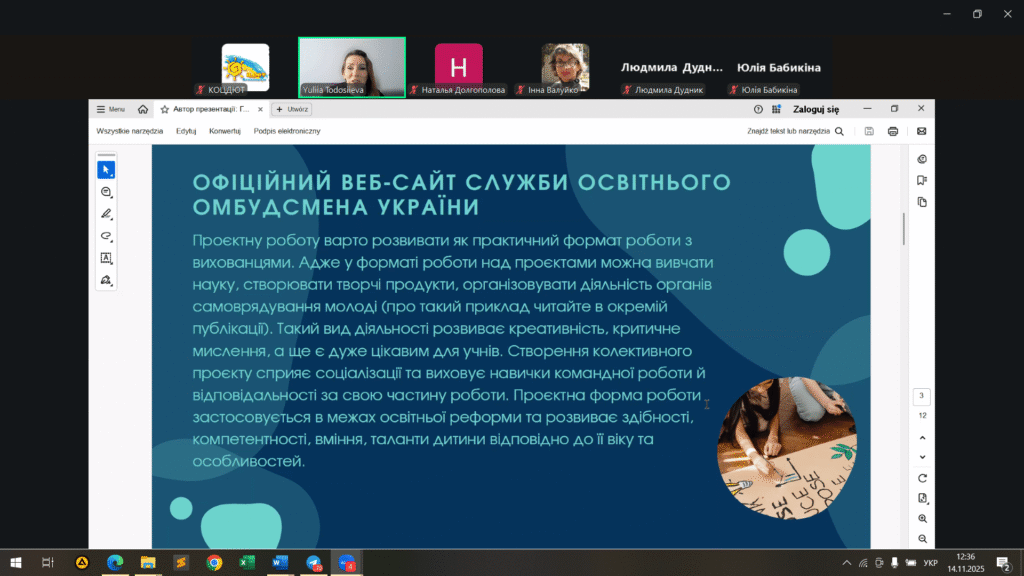This screenshot has width=1024, height=576.
Task: Open the Wszystkie narzędzia menu
Action: tap(130, 131)
